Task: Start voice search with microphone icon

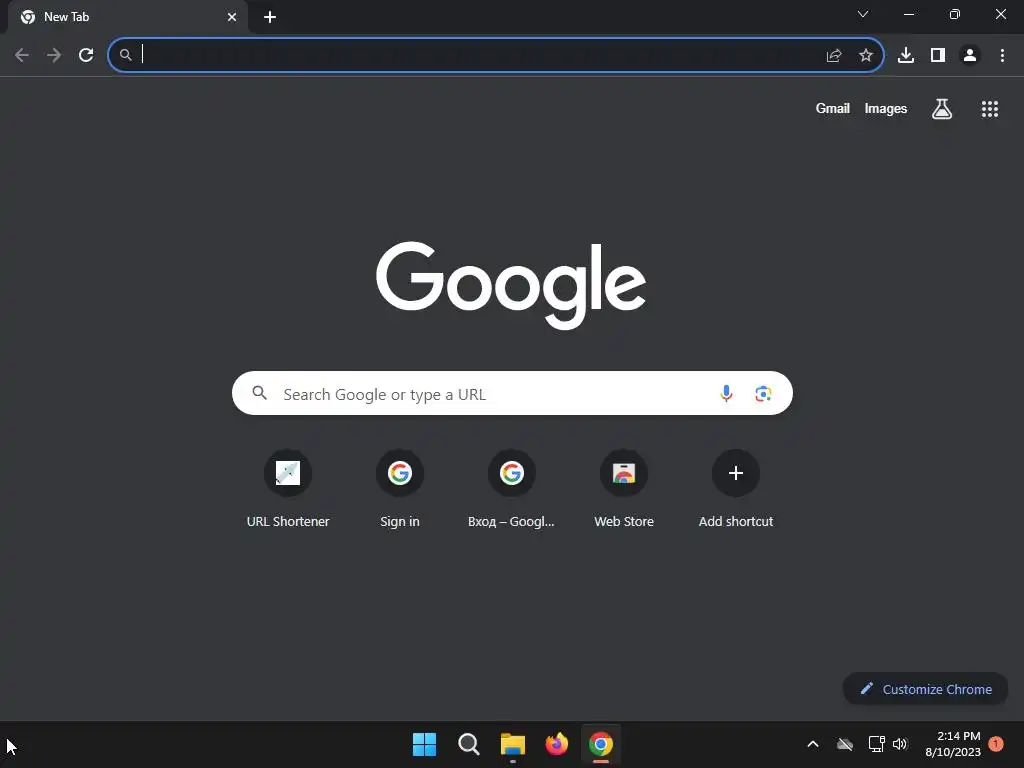Action: tap(726, 393)
